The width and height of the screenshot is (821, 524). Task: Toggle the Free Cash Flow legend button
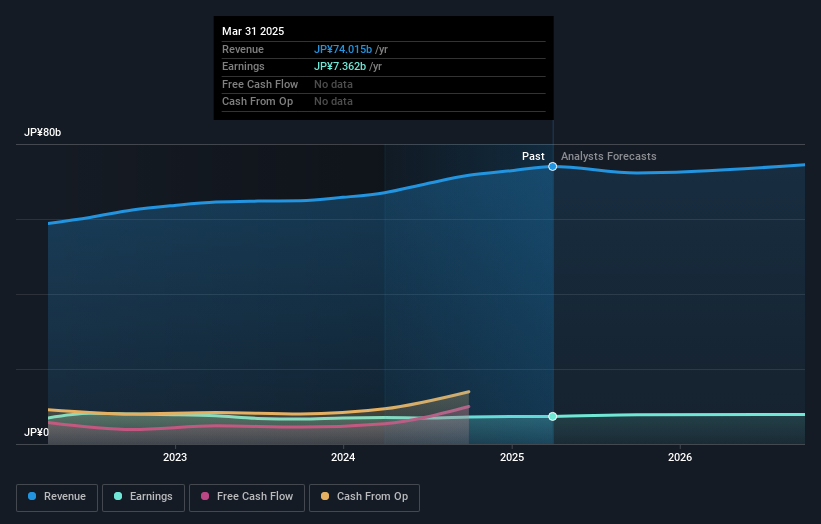tap(247, 497)
